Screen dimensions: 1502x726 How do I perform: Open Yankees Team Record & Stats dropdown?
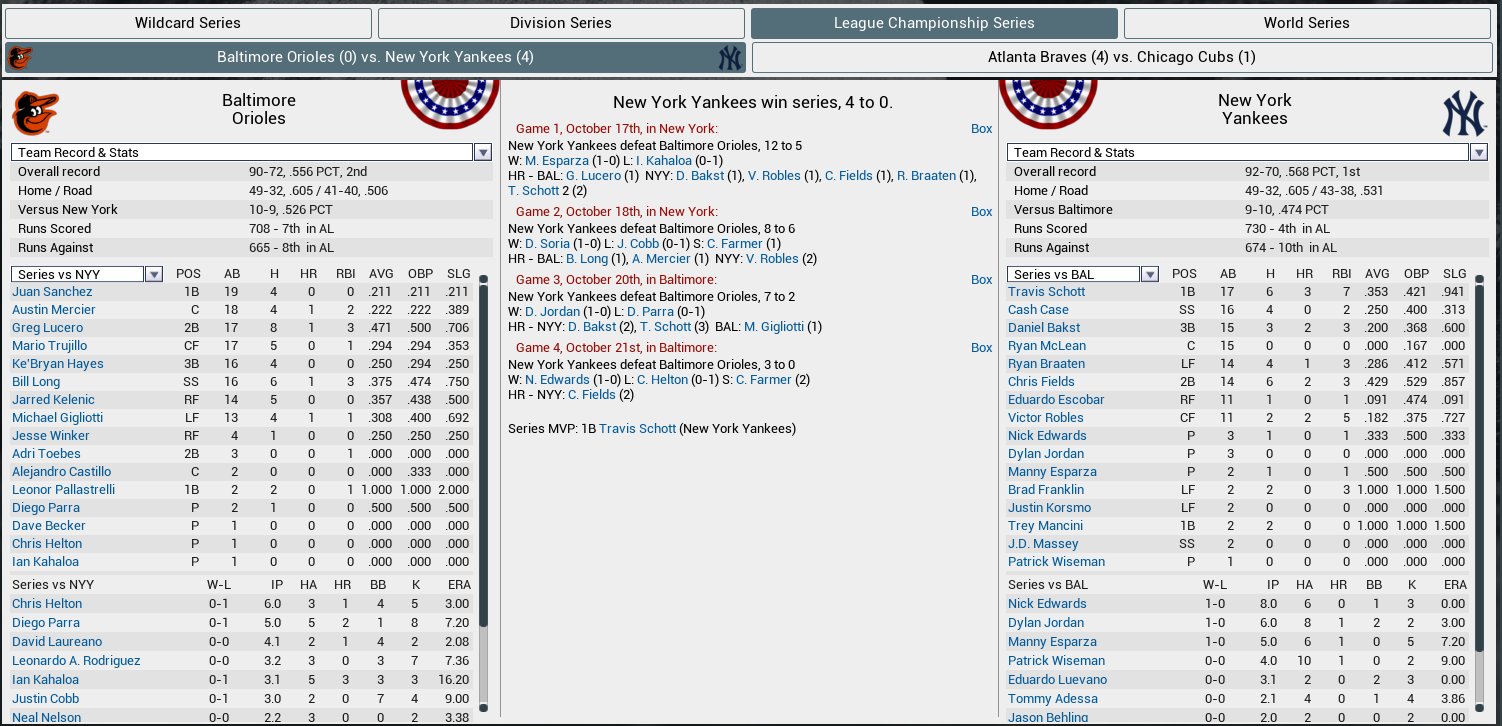(1247, 152)
